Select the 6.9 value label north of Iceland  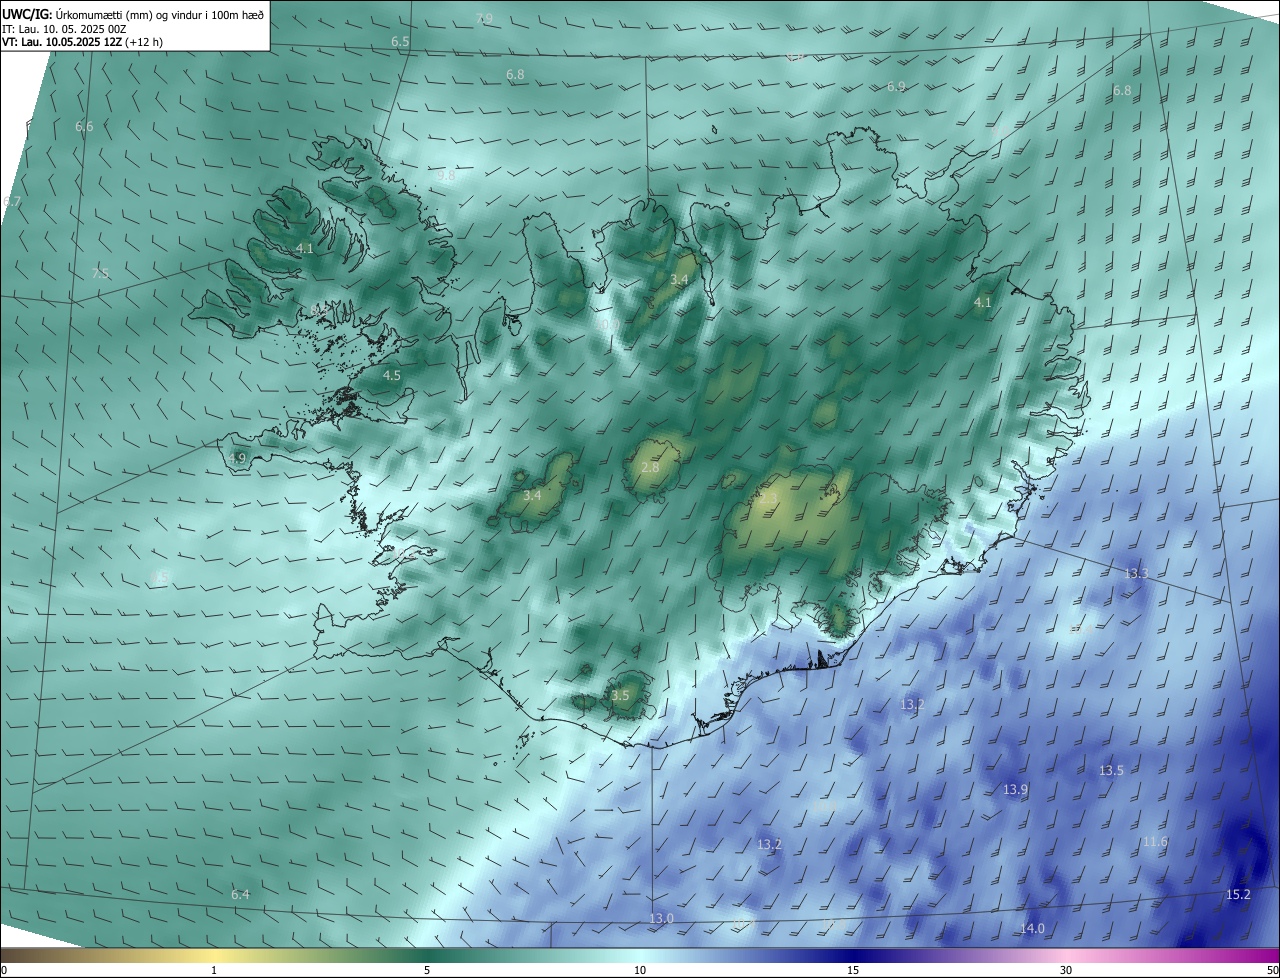[x=896, y=87]
